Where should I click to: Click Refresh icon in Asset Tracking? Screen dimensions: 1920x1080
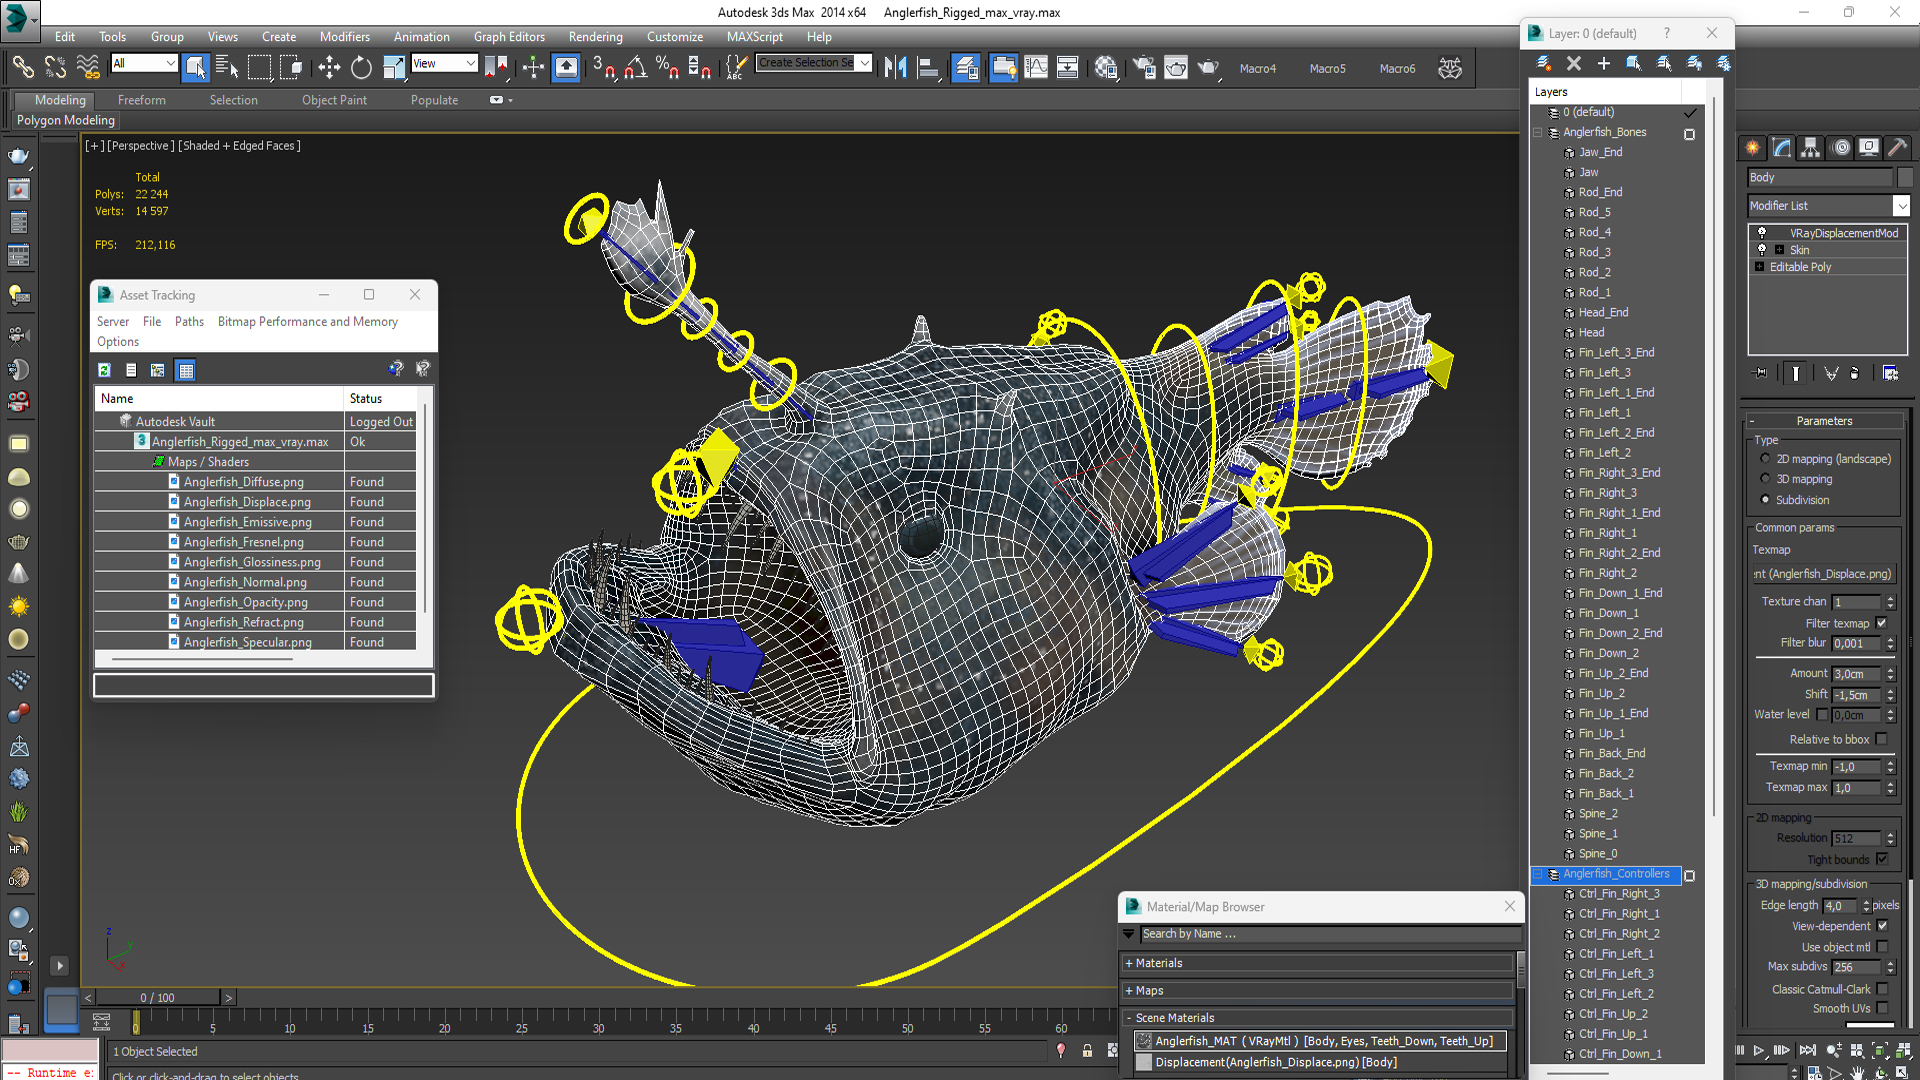(x=104, y=370)
